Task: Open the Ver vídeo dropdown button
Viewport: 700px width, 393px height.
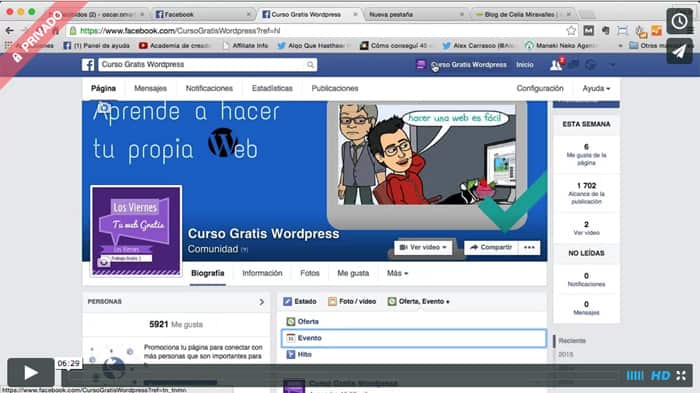Action: coord(423,247)
